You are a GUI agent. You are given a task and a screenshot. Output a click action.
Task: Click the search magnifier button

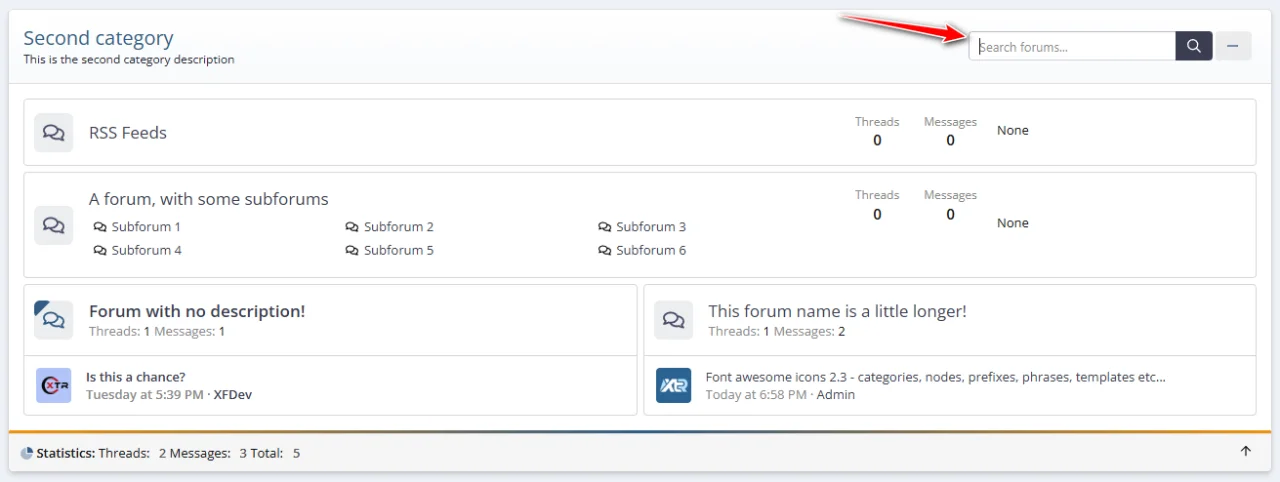(1193, 46)
